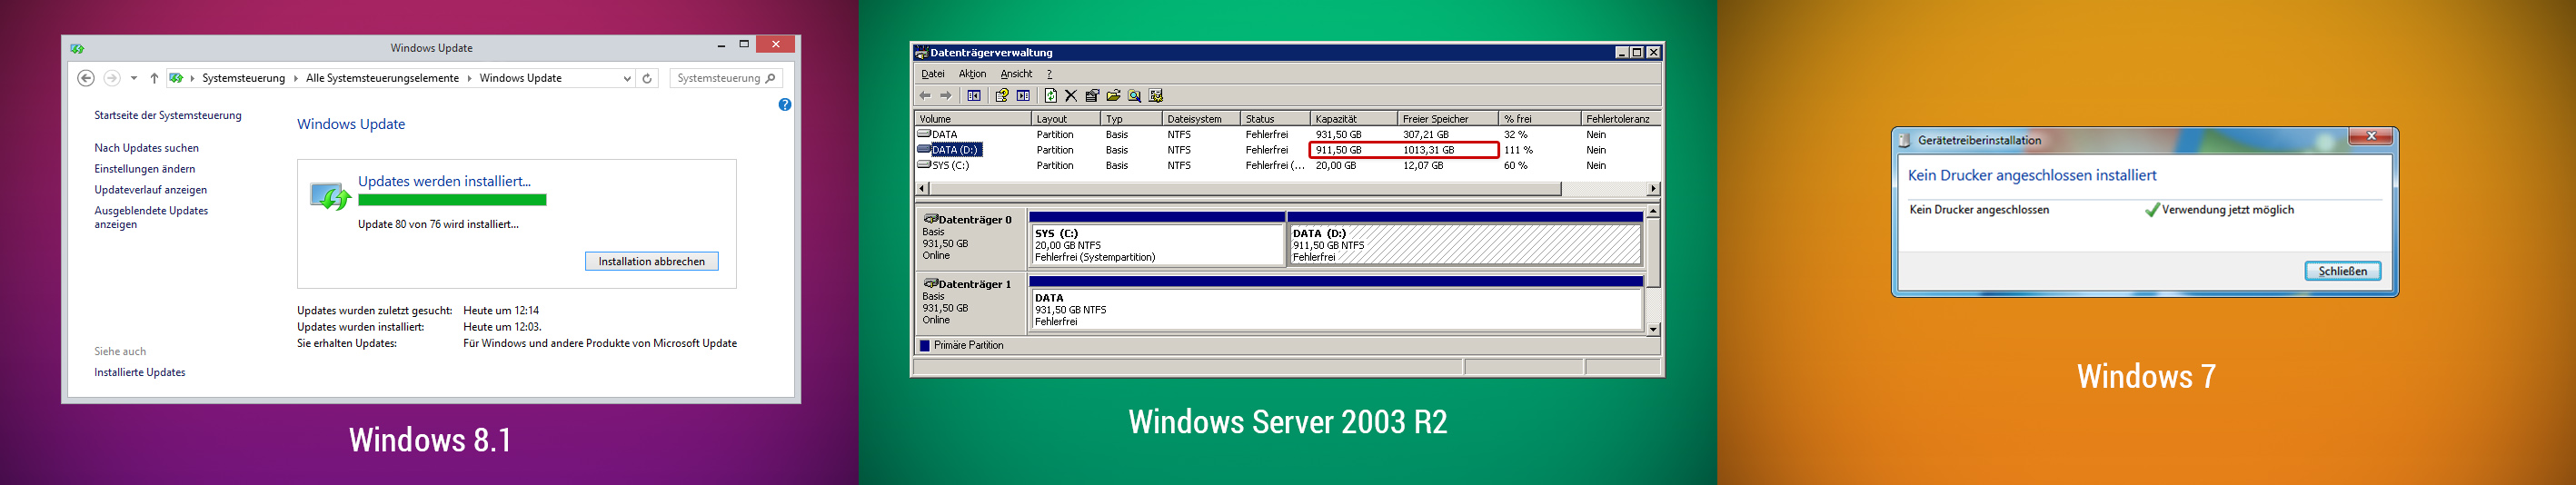2576x485 pixels.
Task: Open Updateverlauf anzeigen link
Action: 151,190
